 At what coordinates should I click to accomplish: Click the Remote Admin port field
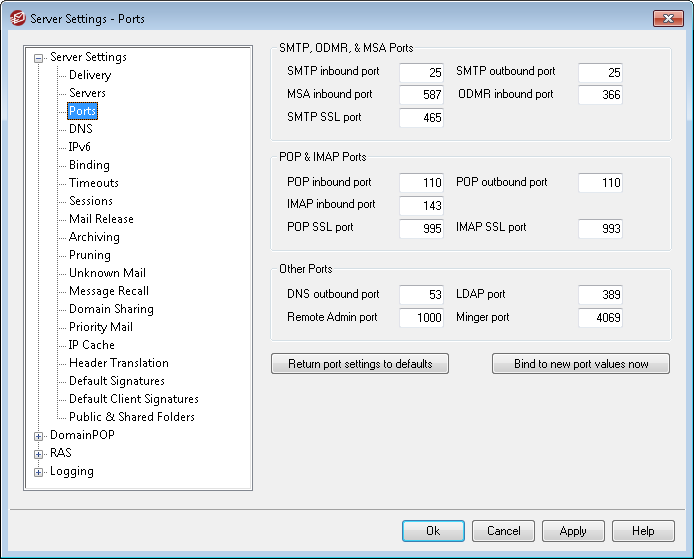click(x=421, y=318)
